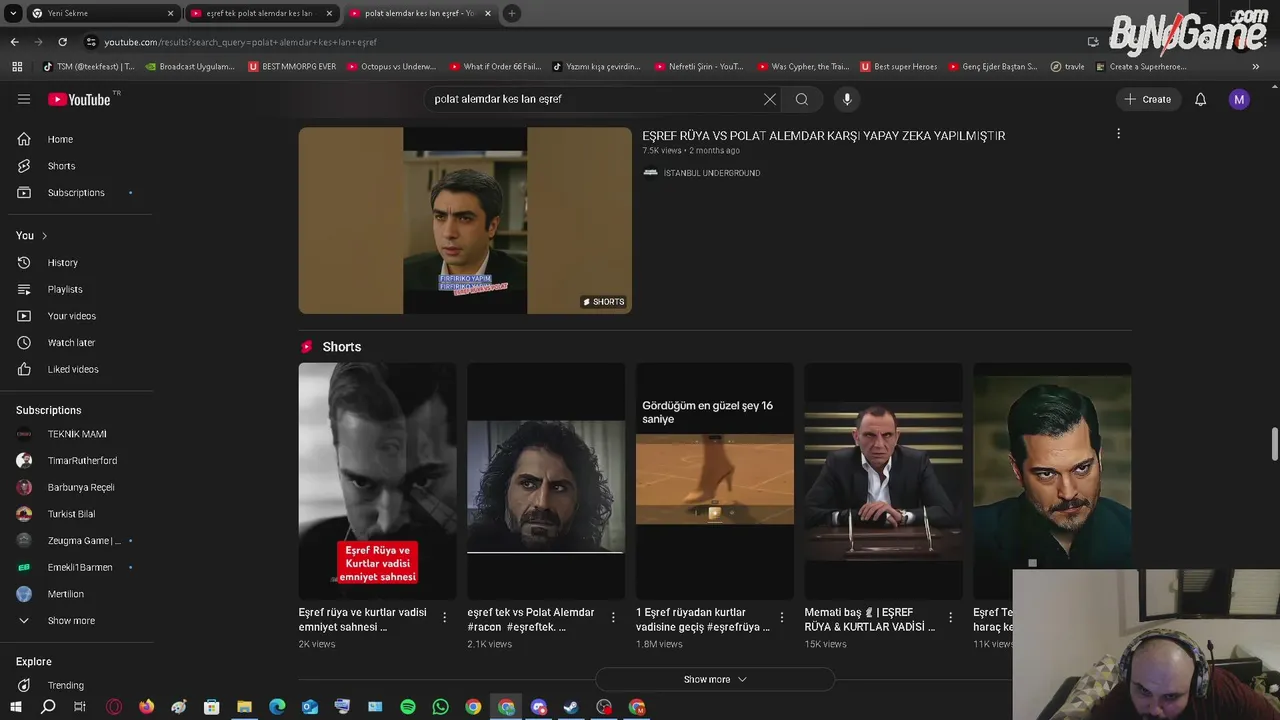This screenshot has width=1280, height=720.
Task: Open the YouTube hamburger guide menu
Action: [x=24, y=99]
